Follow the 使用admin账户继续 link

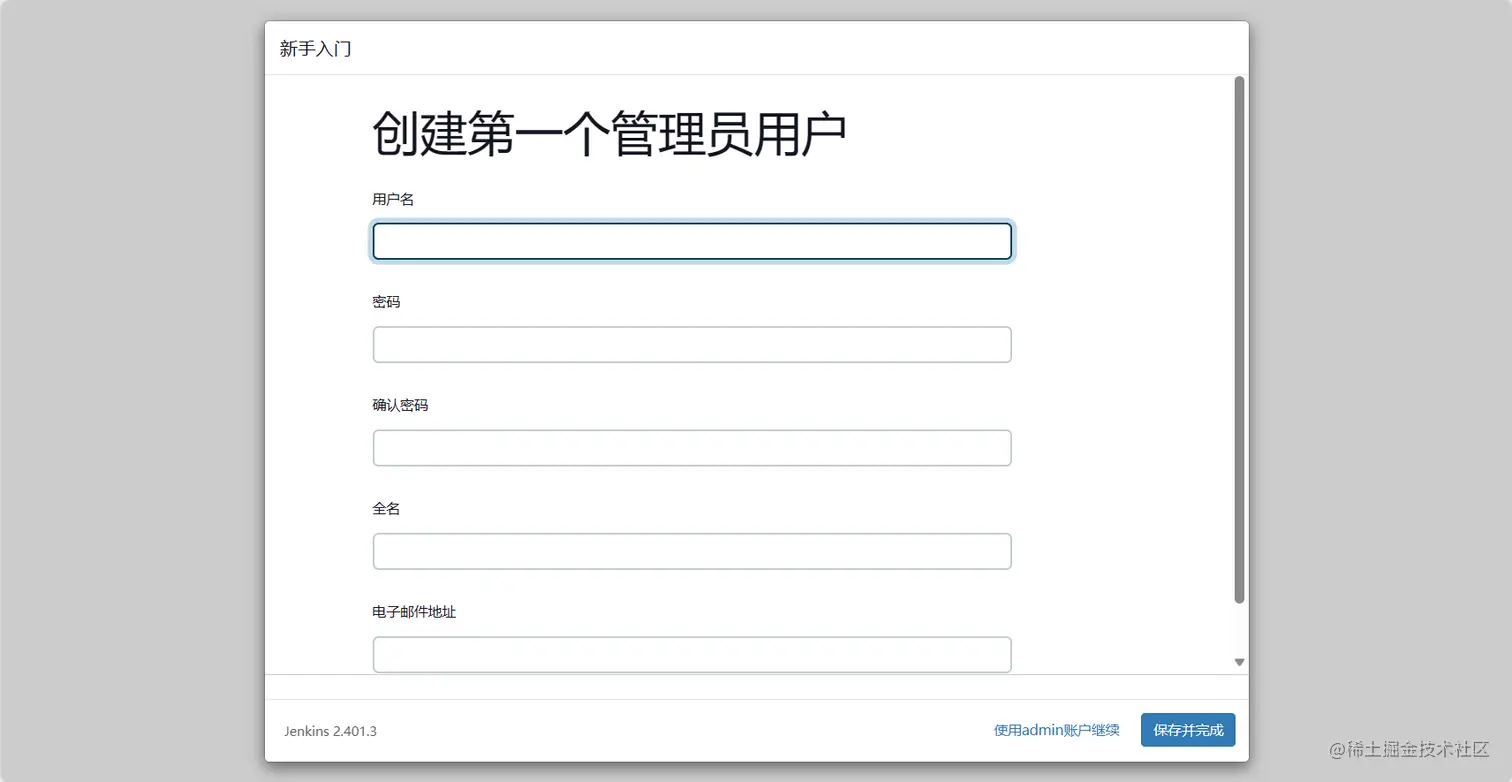point(1057,730)
